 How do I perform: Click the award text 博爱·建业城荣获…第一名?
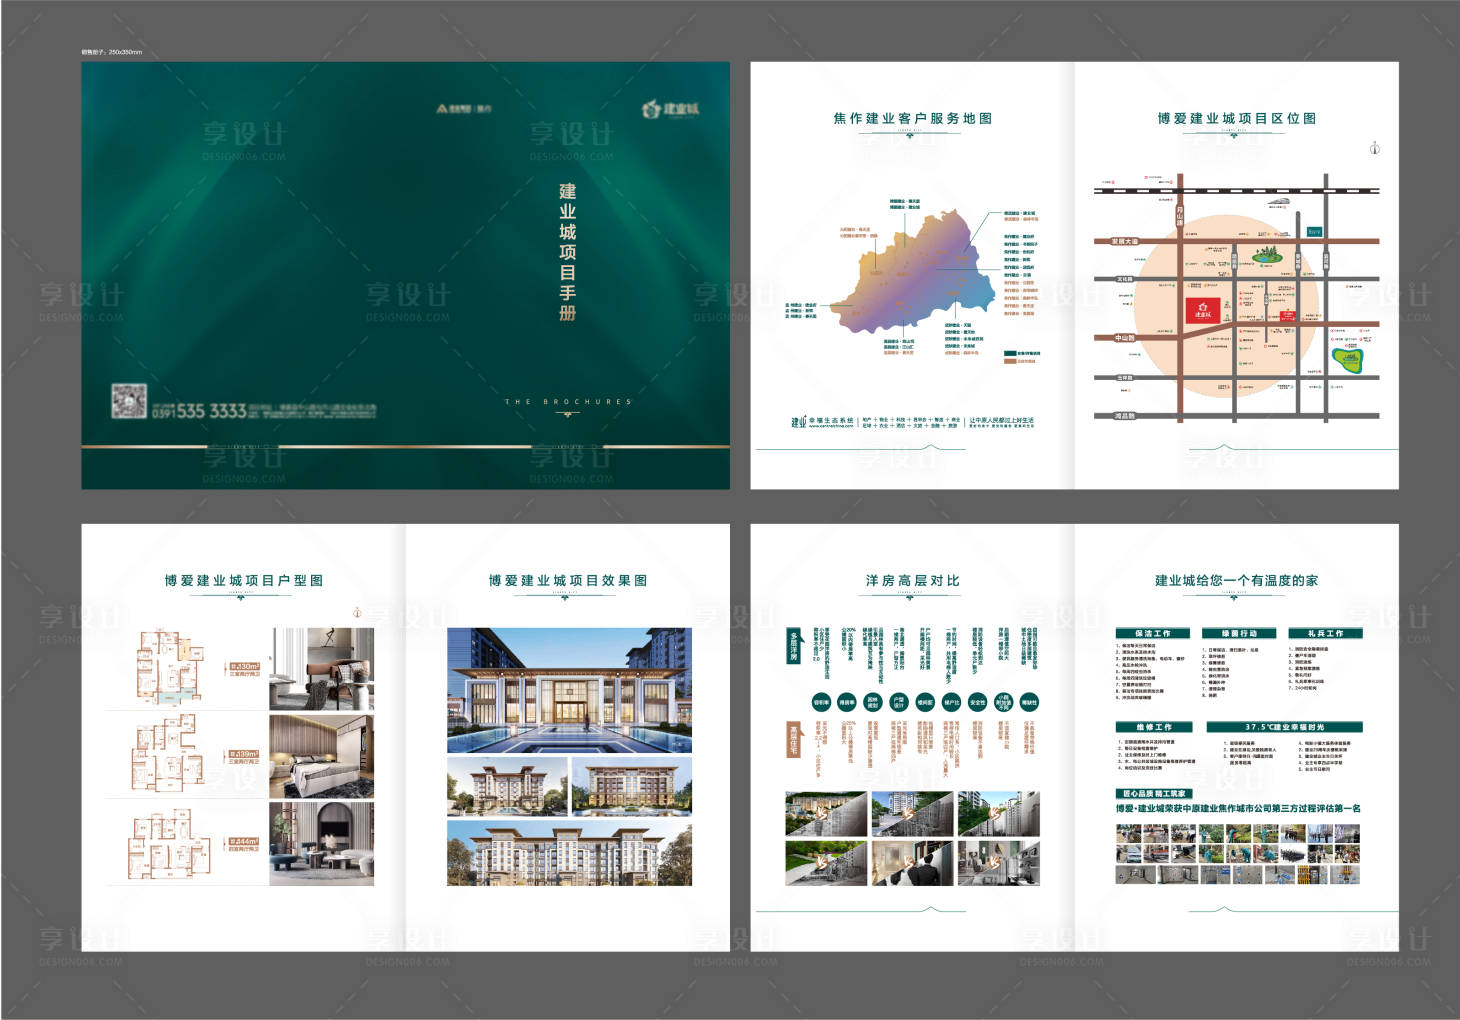pyautogui.click(x=1238, y=808)
